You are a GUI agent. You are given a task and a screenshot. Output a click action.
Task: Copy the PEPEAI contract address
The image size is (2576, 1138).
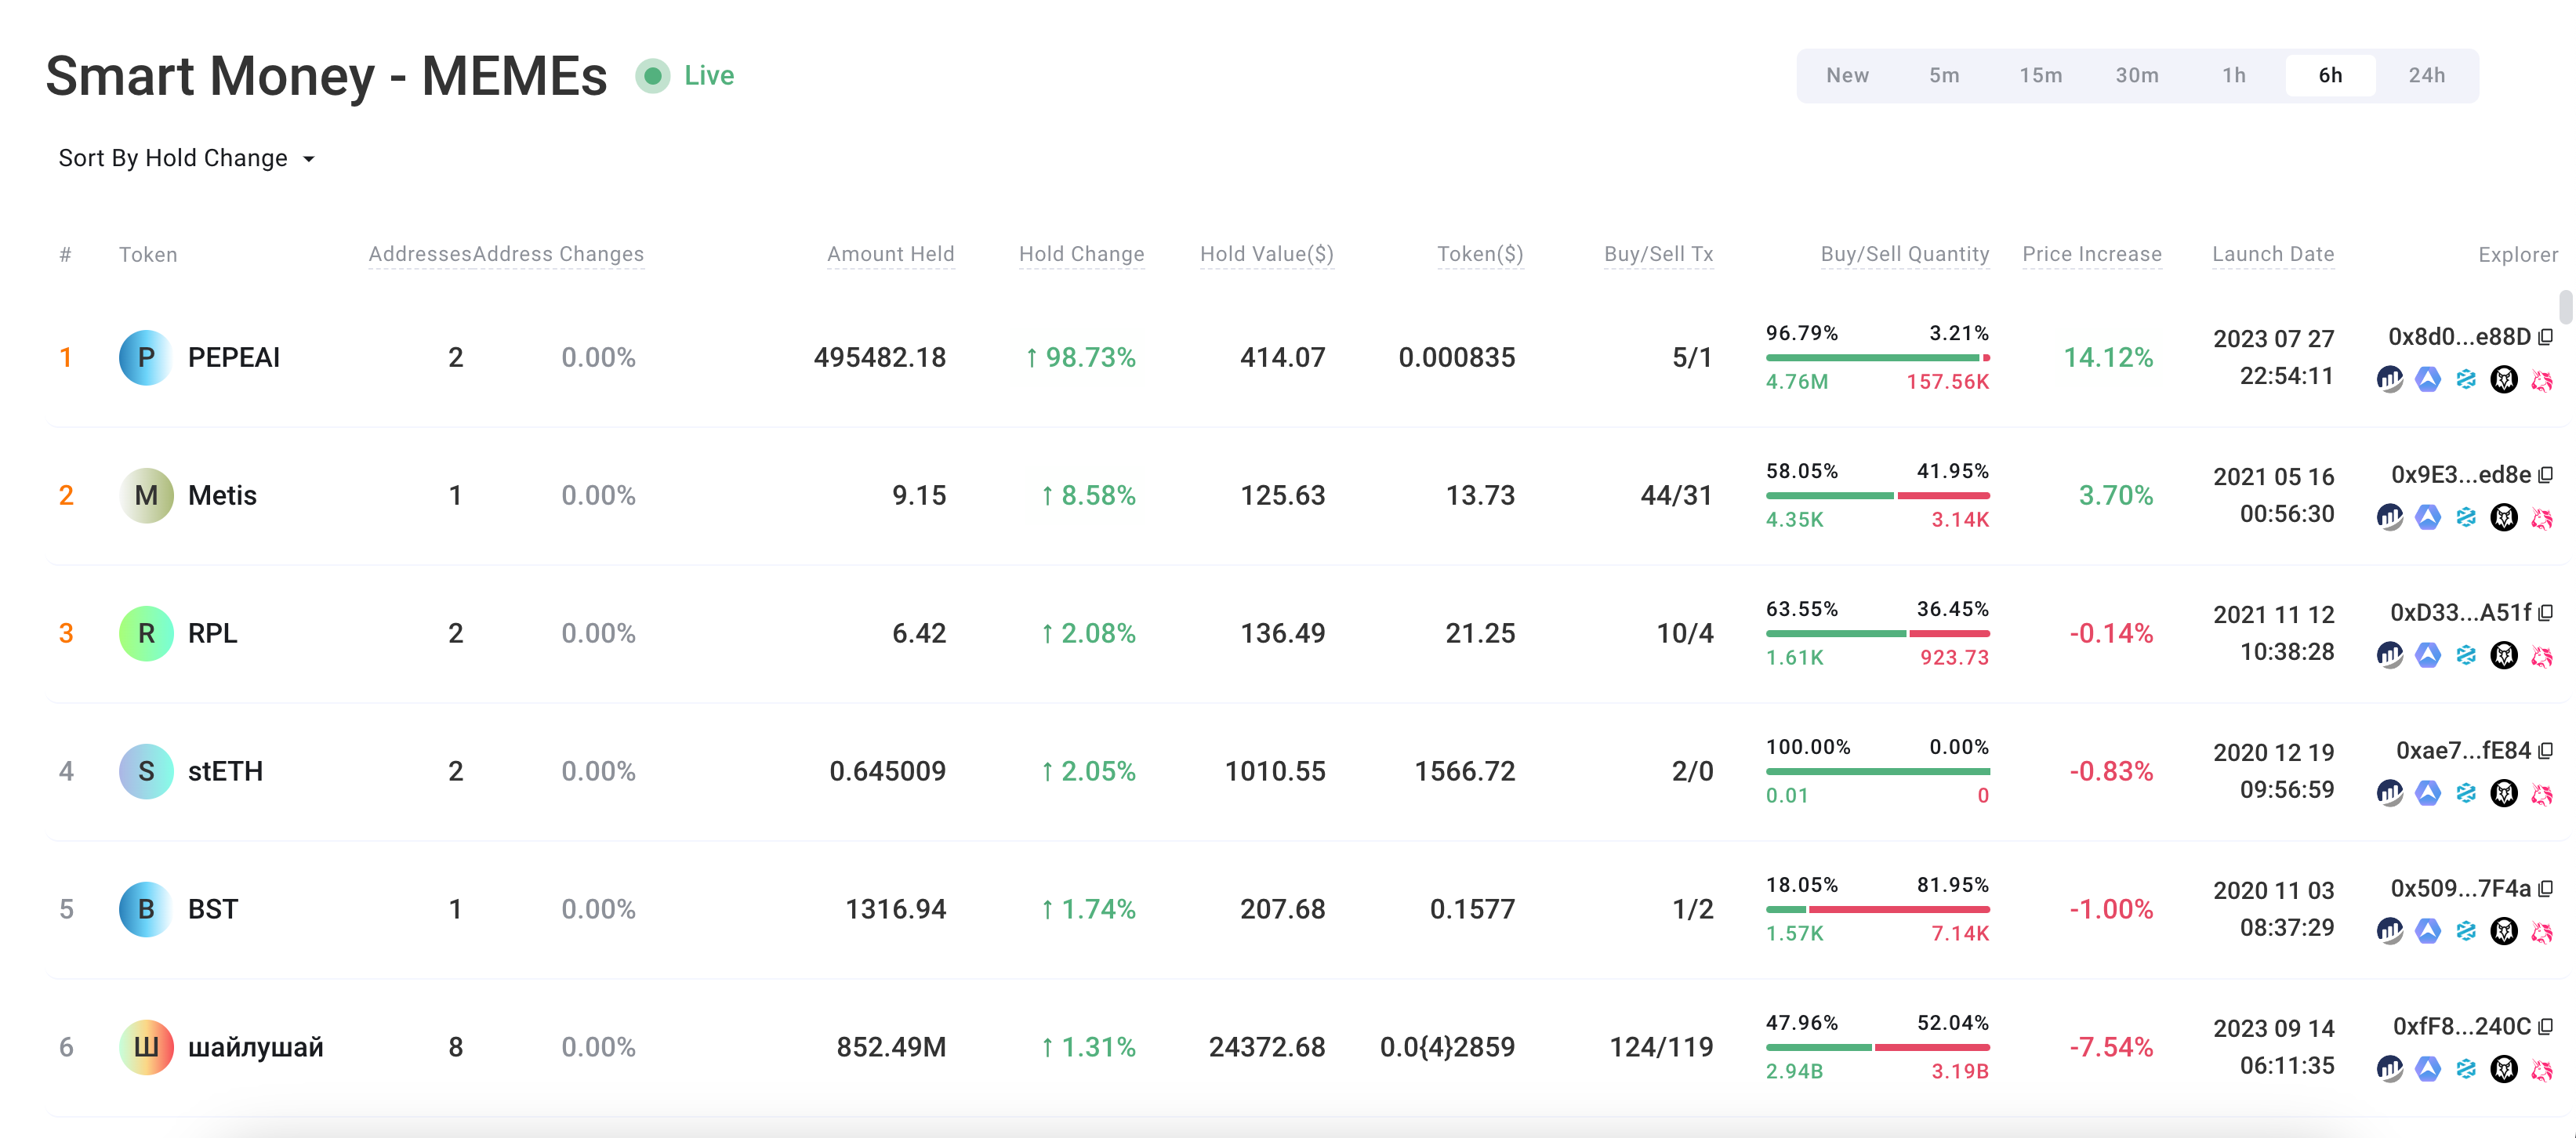click(x=2545, y=337)
